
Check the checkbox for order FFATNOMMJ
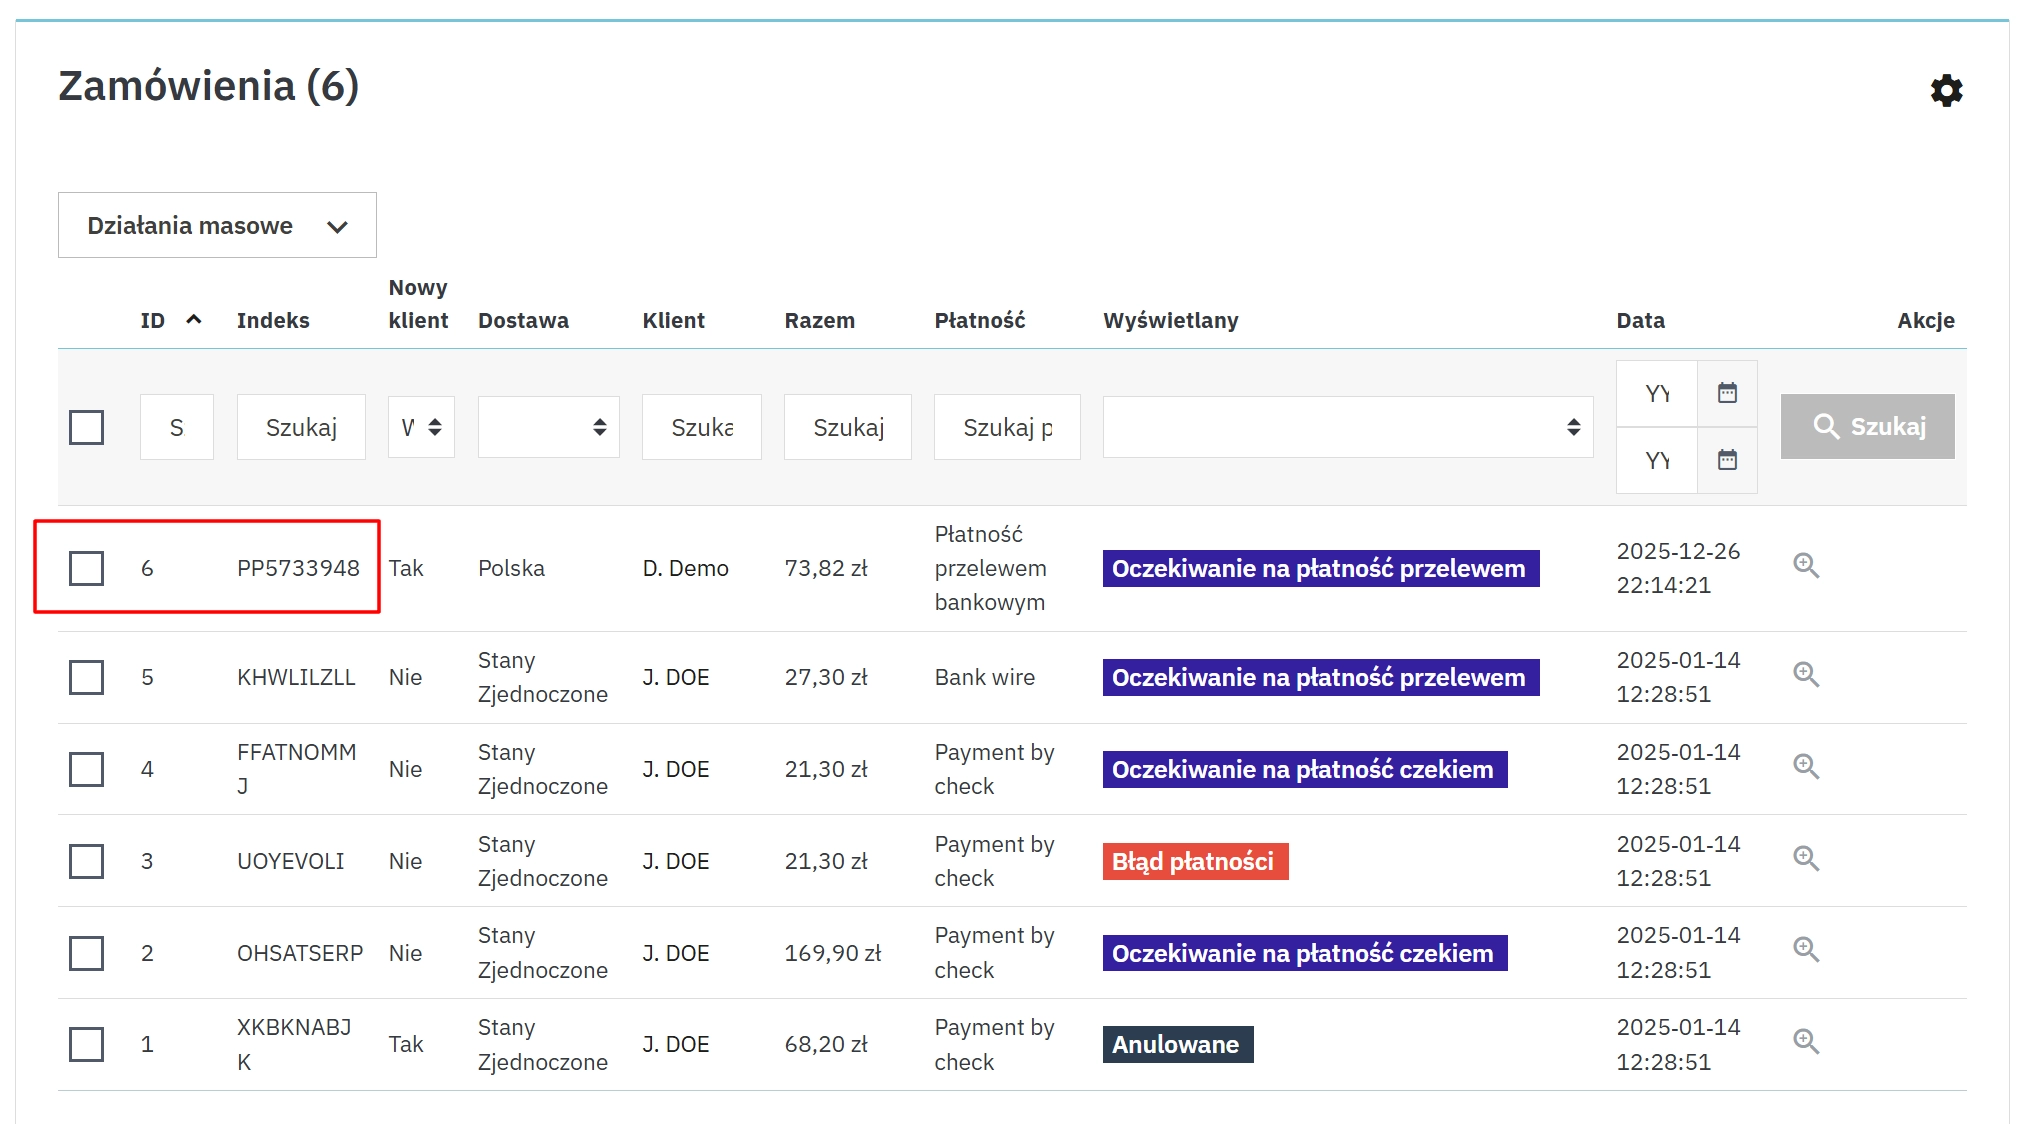click(86, 768)
